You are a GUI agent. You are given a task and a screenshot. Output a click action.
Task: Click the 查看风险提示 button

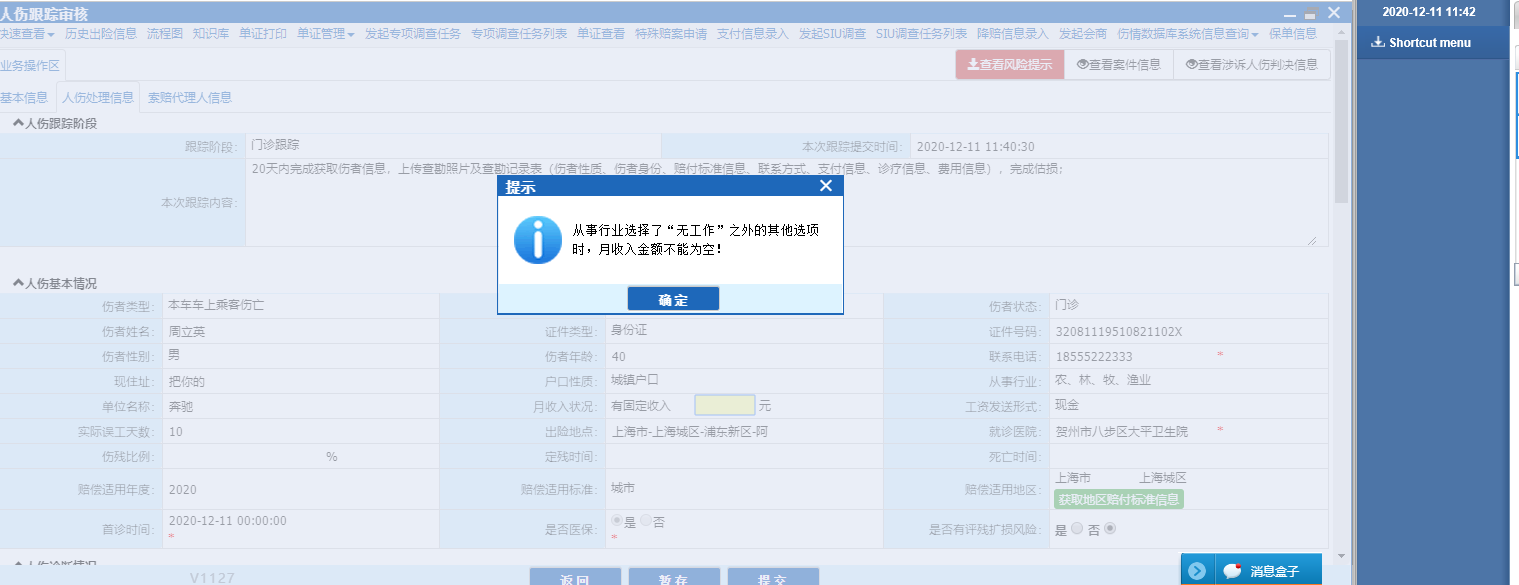(x=1009, y=65)
